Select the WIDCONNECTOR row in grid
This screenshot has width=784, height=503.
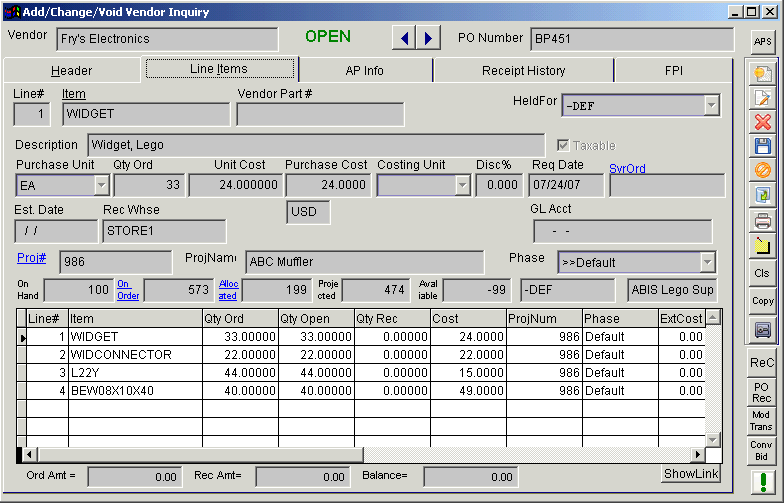[x=120, y=355]
